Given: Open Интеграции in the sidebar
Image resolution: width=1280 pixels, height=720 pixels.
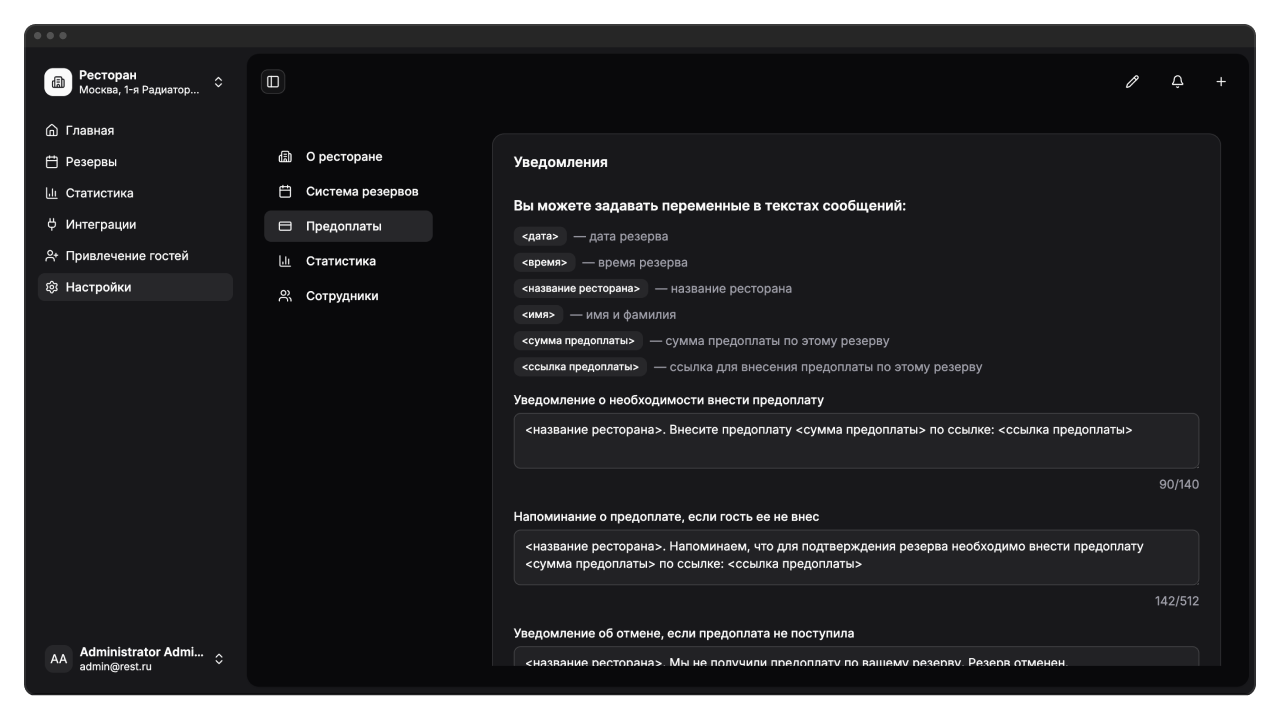Looking at the screenshot, I should [x=100, y=224].
